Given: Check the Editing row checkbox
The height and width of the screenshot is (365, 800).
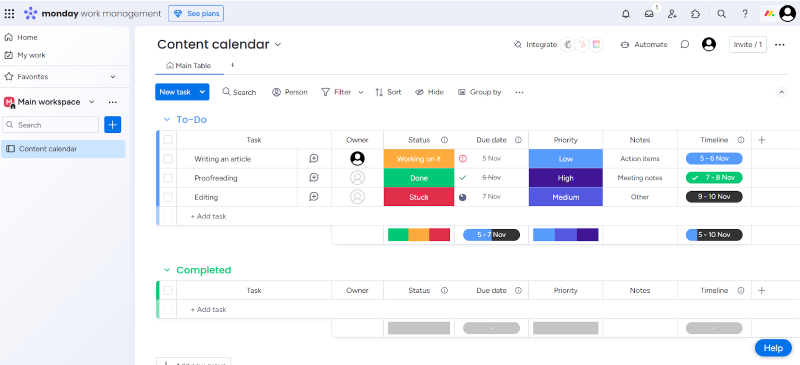Looking at the screenshot, I should pyautogui.click(x=168, y=197).
